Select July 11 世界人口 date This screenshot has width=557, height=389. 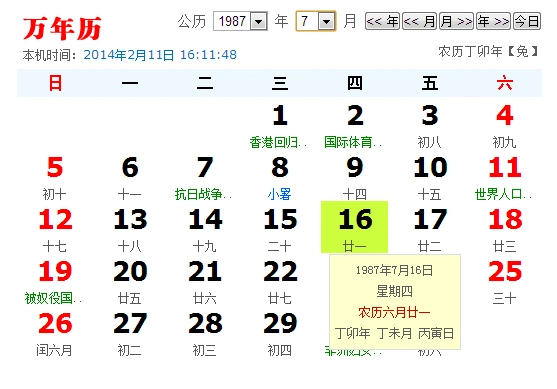point(504,177)
